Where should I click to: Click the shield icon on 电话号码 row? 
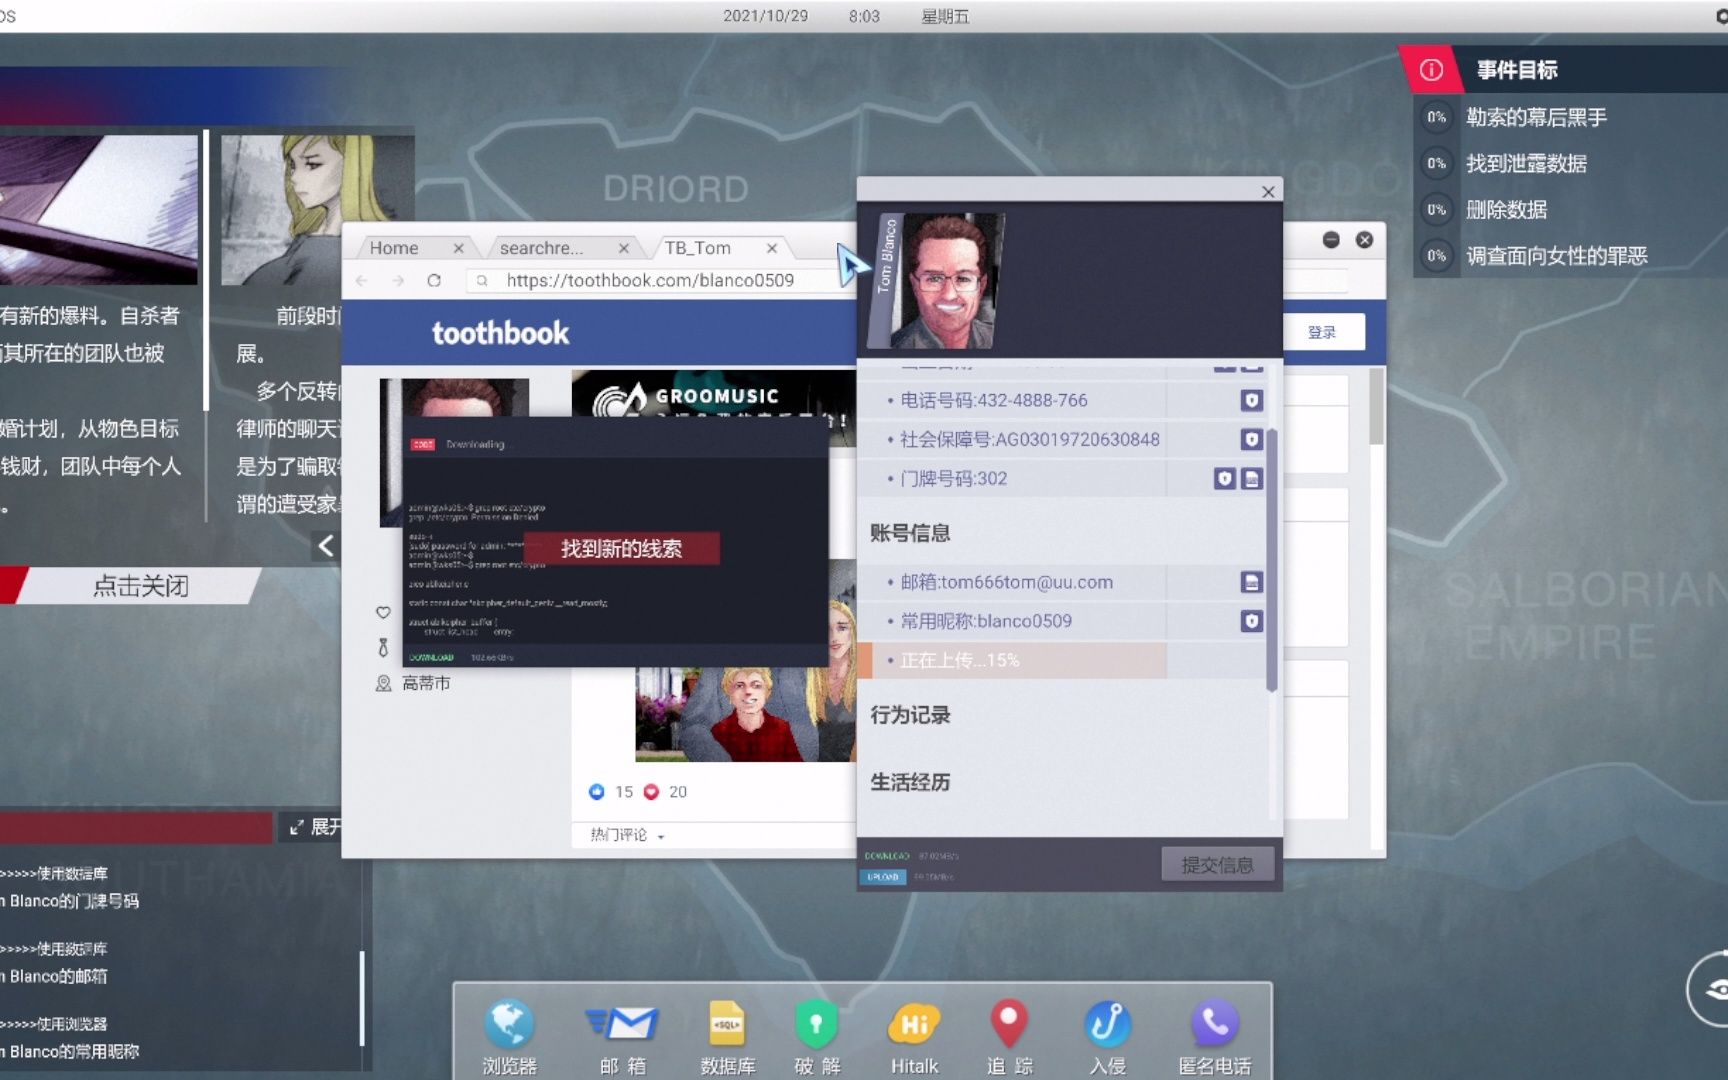(1251, 400)
